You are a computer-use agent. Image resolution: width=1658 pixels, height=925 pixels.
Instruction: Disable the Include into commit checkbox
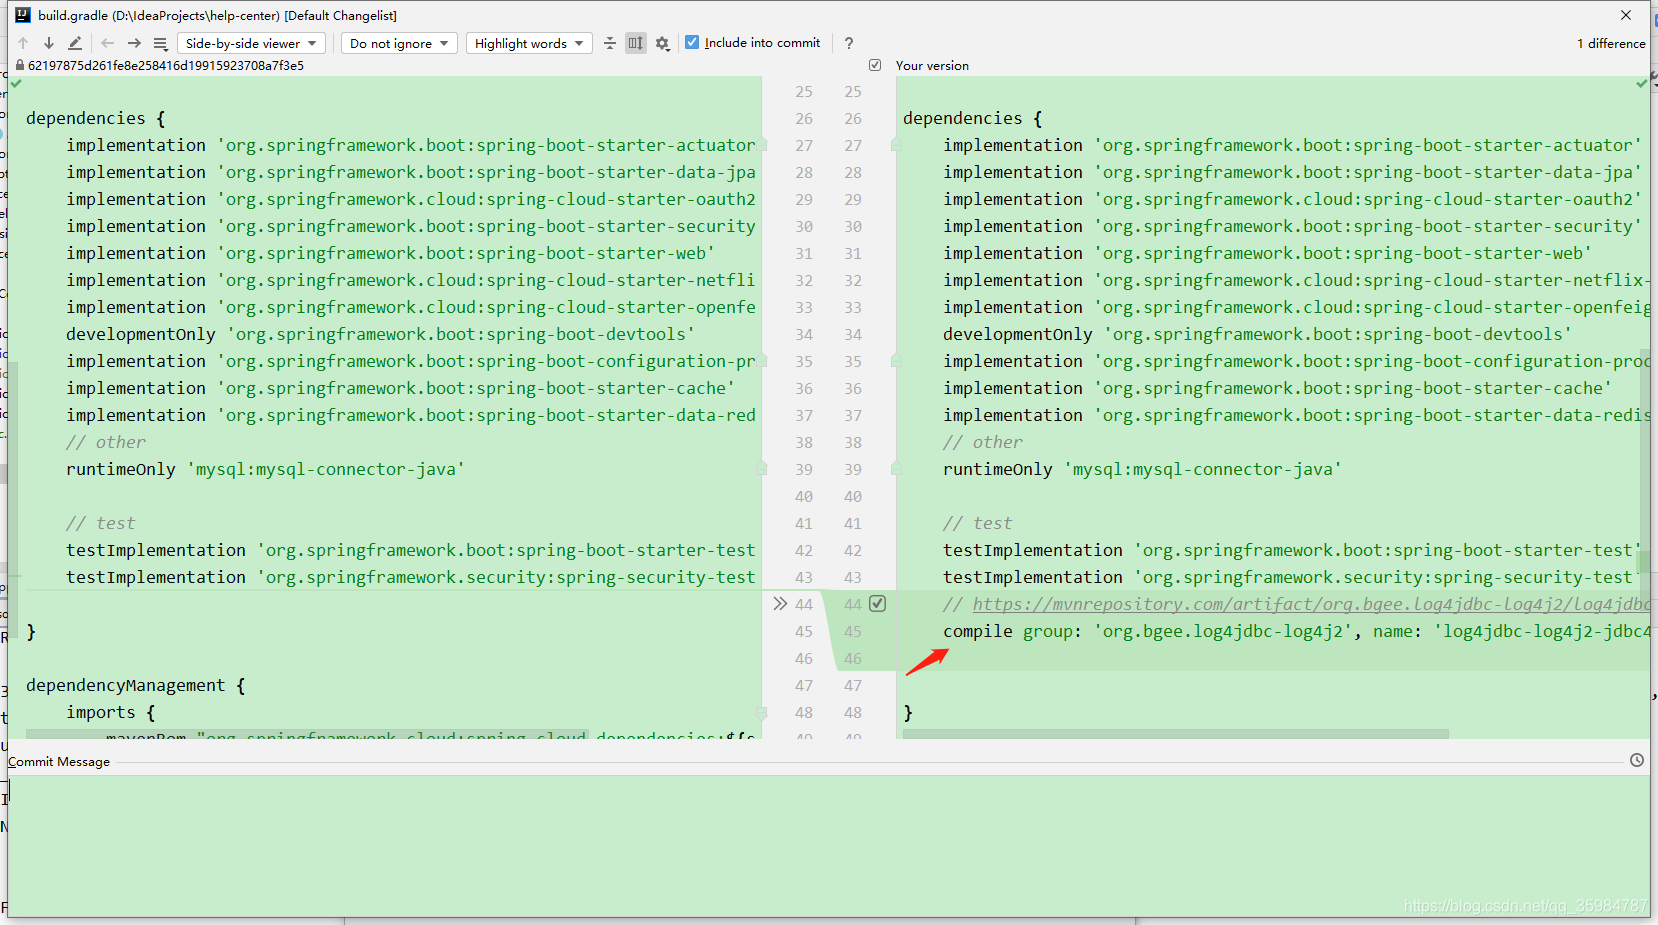691,42
